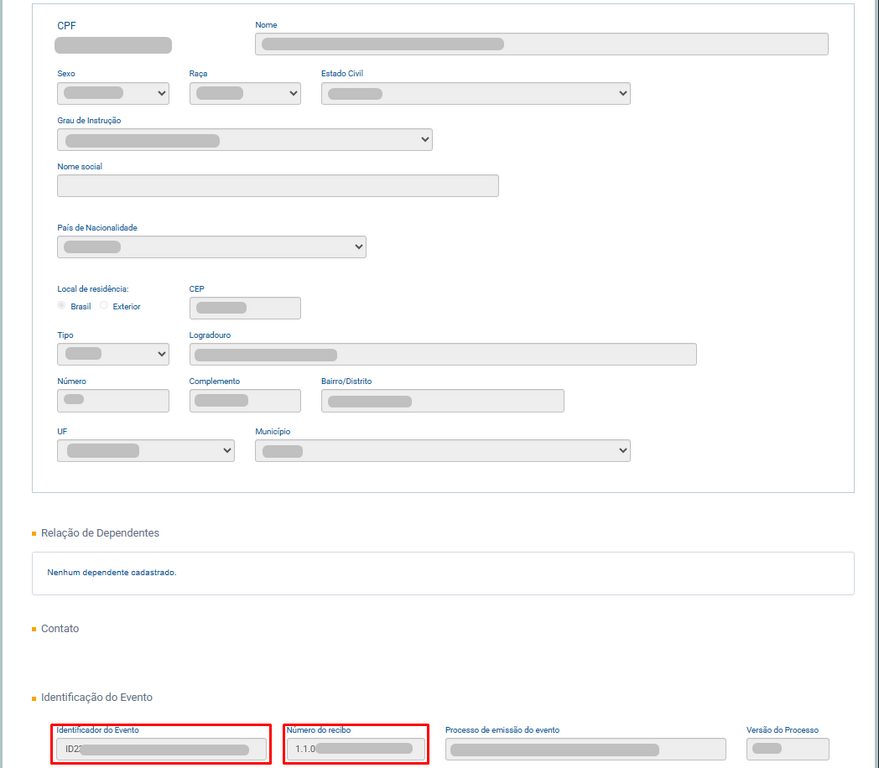
Task: Click the Logradouro text field
Action: coord(442,354)
